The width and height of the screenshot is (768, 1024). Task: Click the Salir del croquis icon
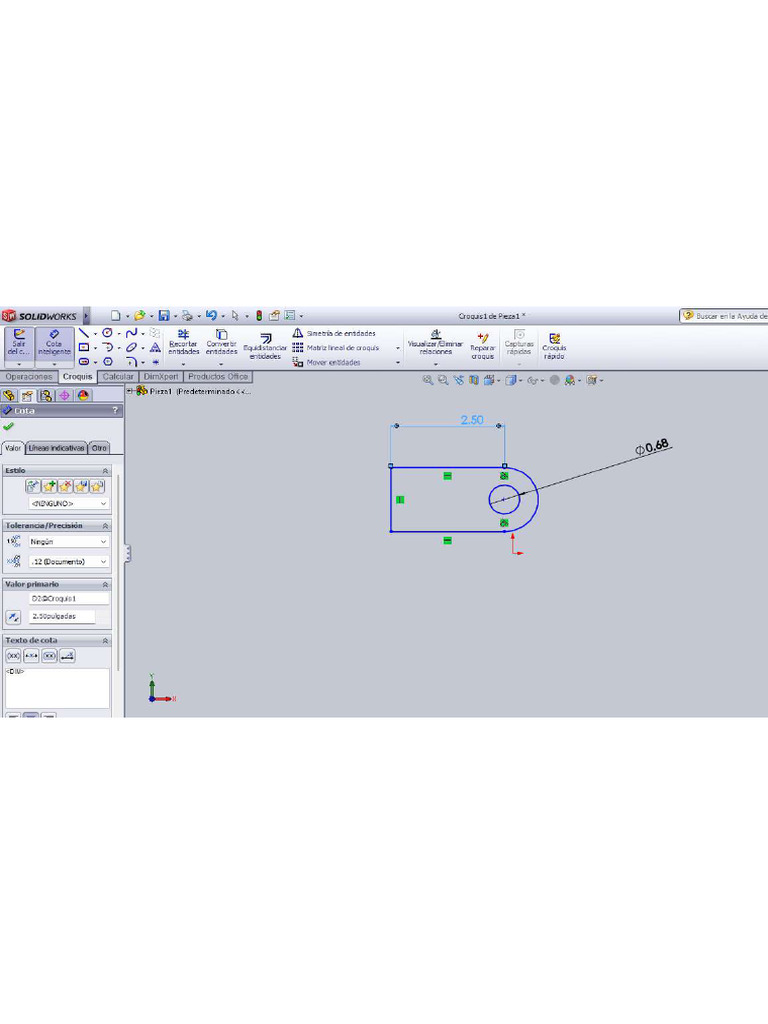pos(18,343)
